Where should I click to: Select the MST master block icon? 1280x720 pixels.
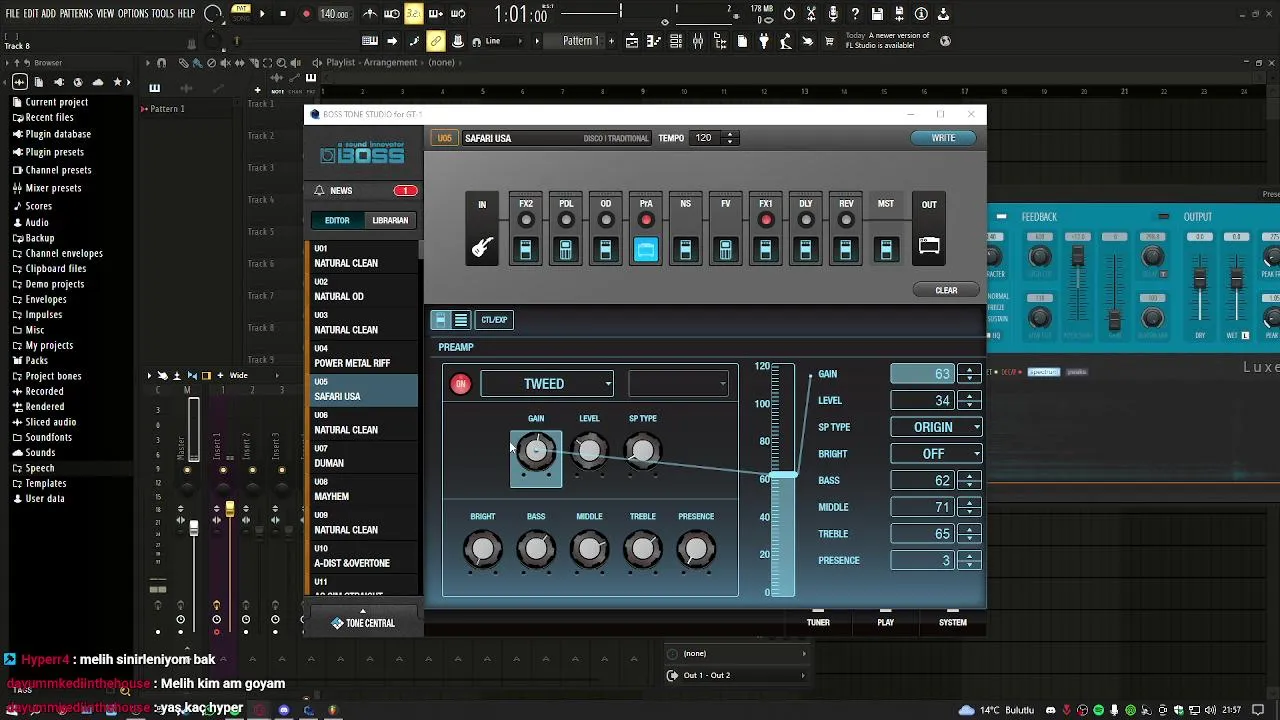(x=886, y=249)
